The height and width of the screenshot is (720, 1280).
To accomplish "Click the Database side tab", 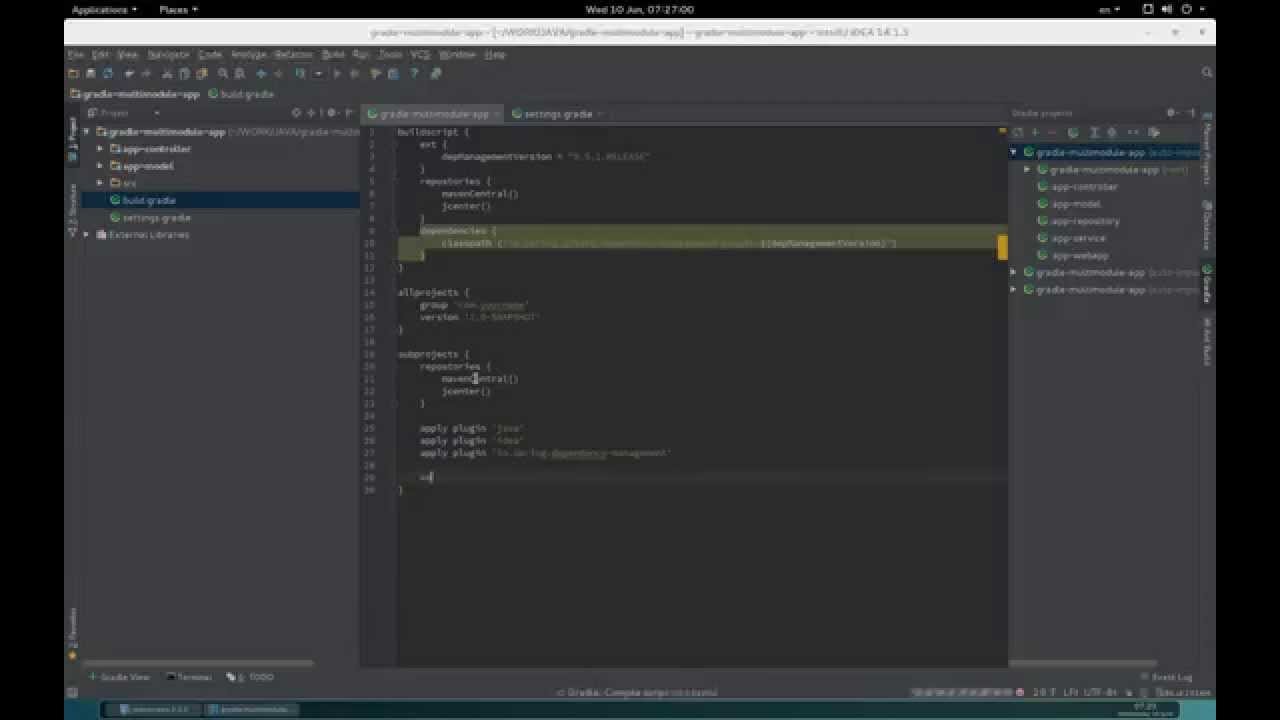I will [1207, 224].
